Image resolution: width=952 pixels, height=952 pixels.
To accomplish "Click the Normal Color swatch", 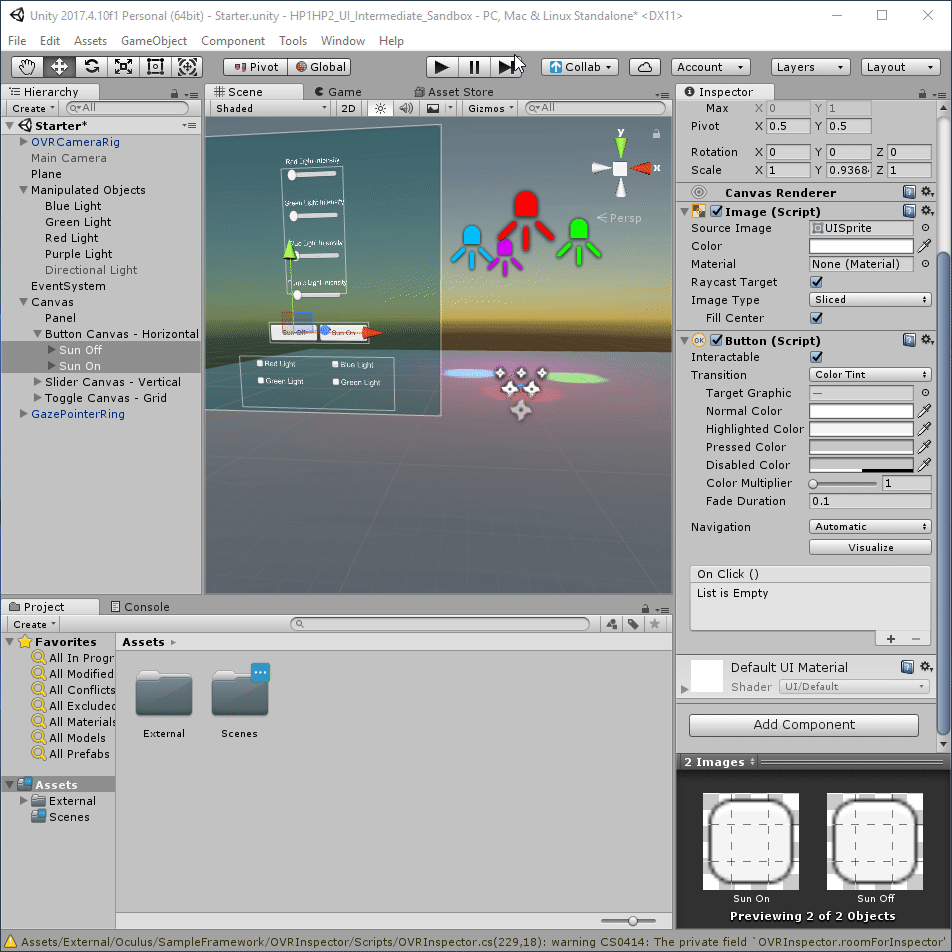I will [860, 411].
